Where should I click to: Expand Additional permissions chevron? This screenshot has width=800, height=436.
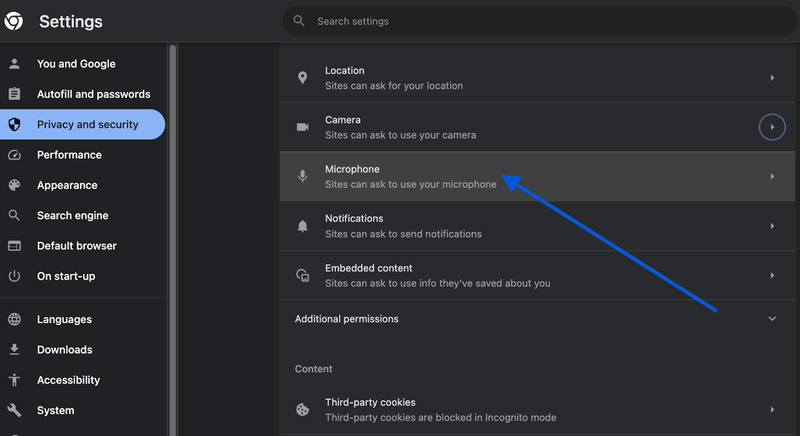tap(772, 319)
